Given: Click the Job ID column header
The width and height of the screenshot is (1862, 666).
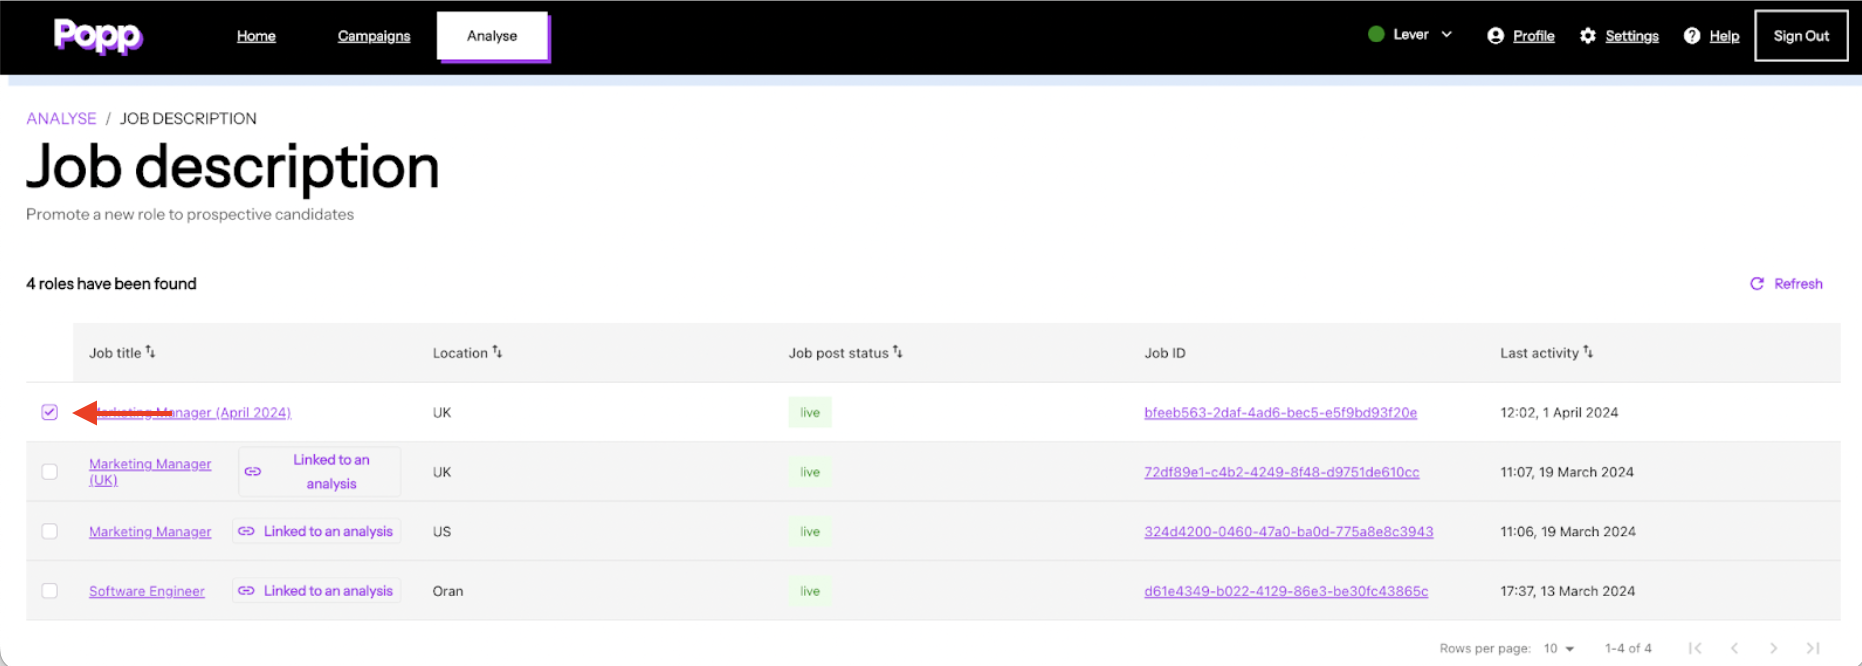Looking at the screenshot, I should 1164,353.
